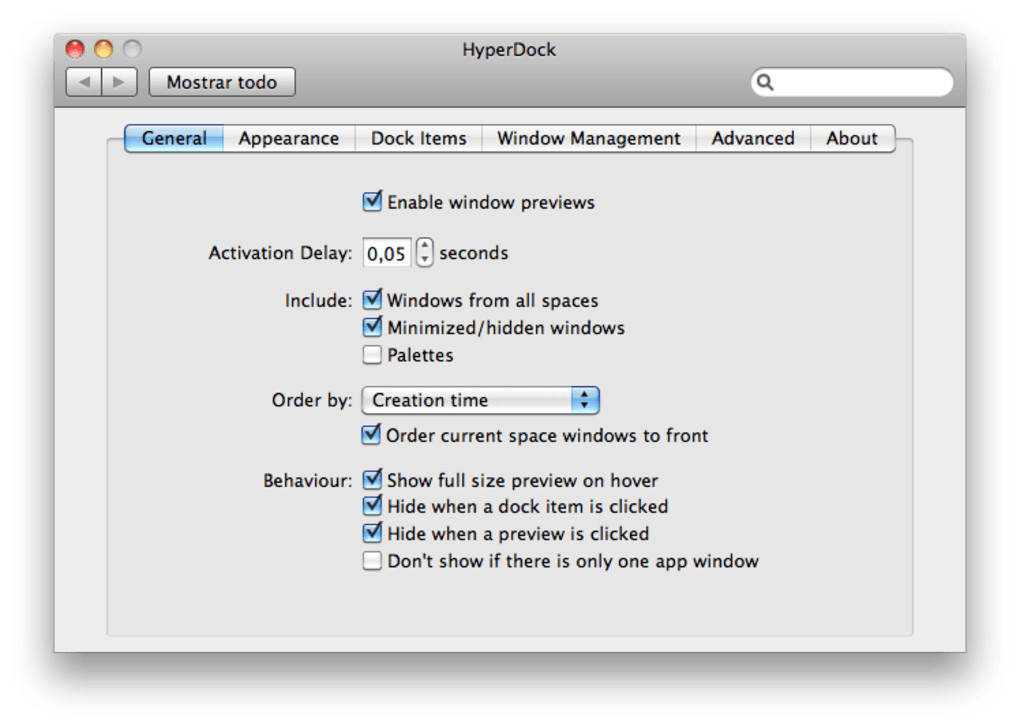Click the forward navigation arrow
The width and height of the screenshot is (1020, 727).
(119, 82)
